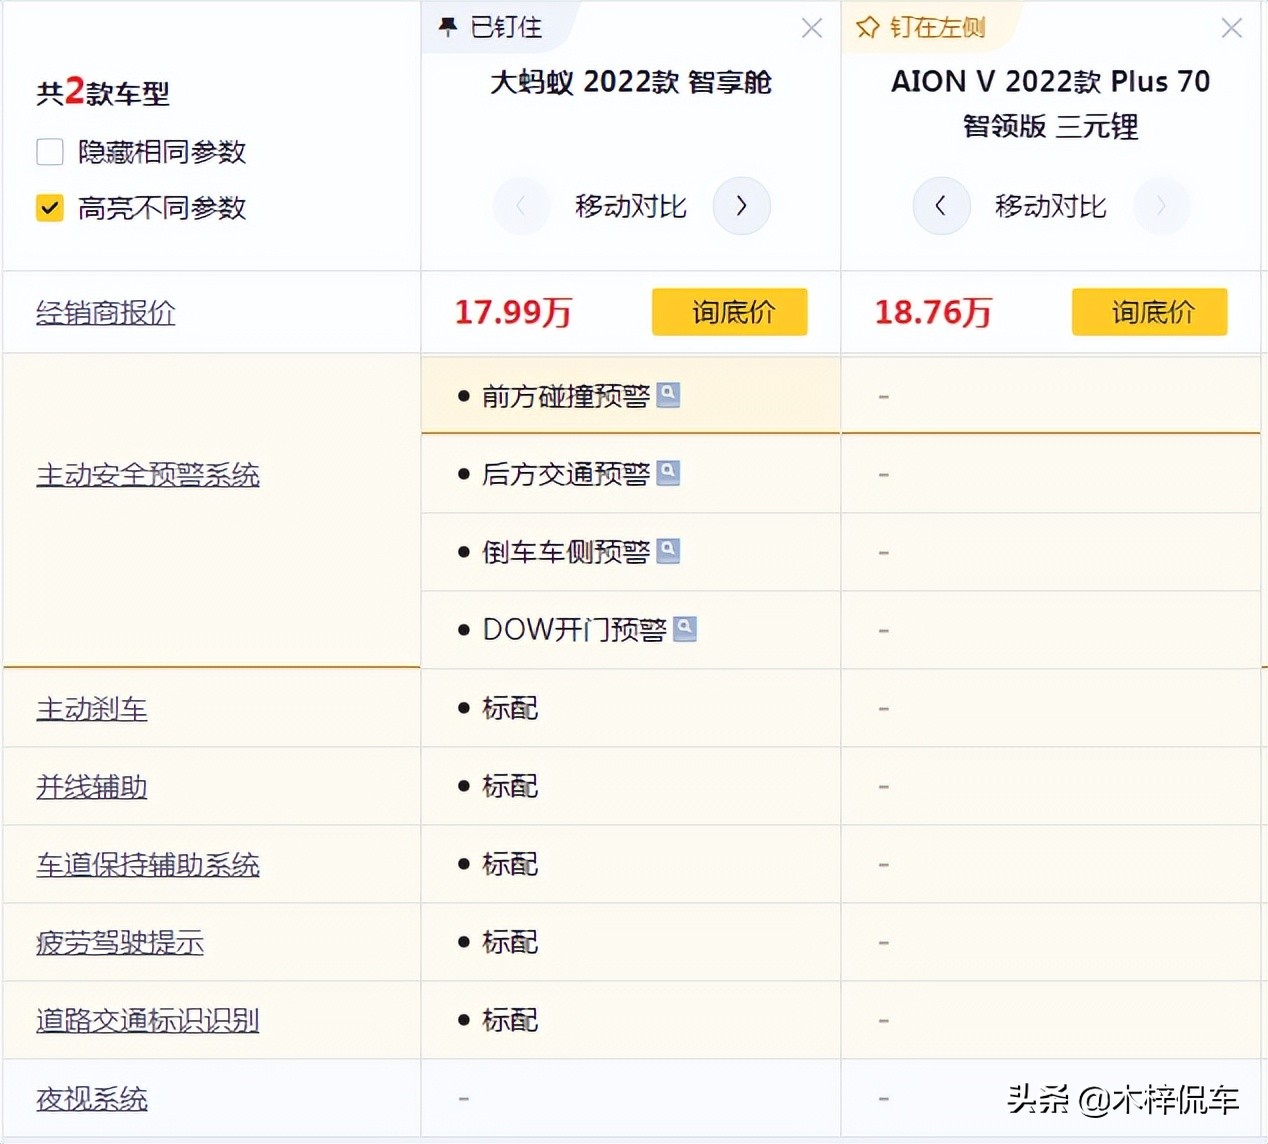
Task: Pin AION V column with 钉在左侧
Action: pos(921,27)
